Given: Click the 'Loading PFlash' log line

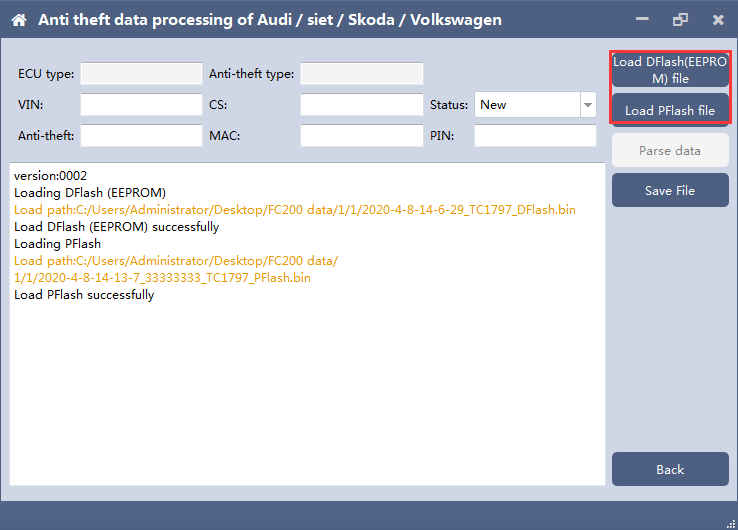Looking at the screenshot, I should coord(57,244).
